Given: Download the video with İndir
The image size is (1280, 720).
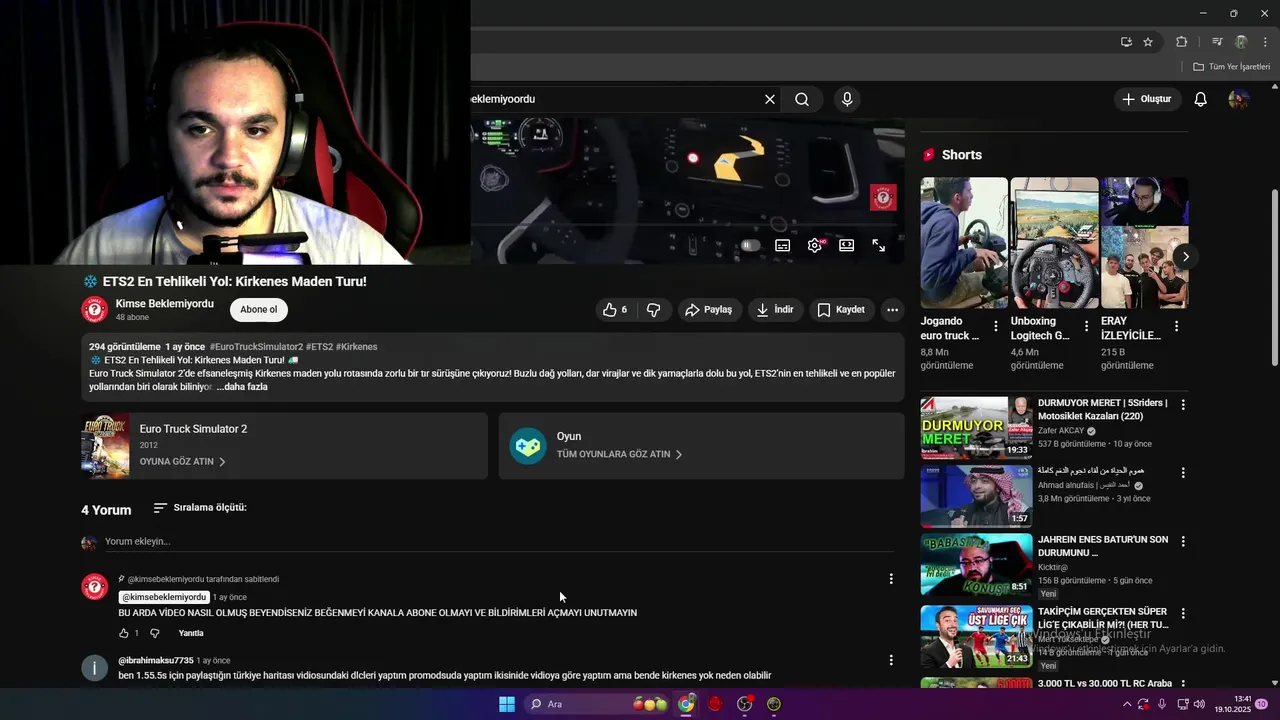Looking at the screenshot, I should [x=775, y=310].
